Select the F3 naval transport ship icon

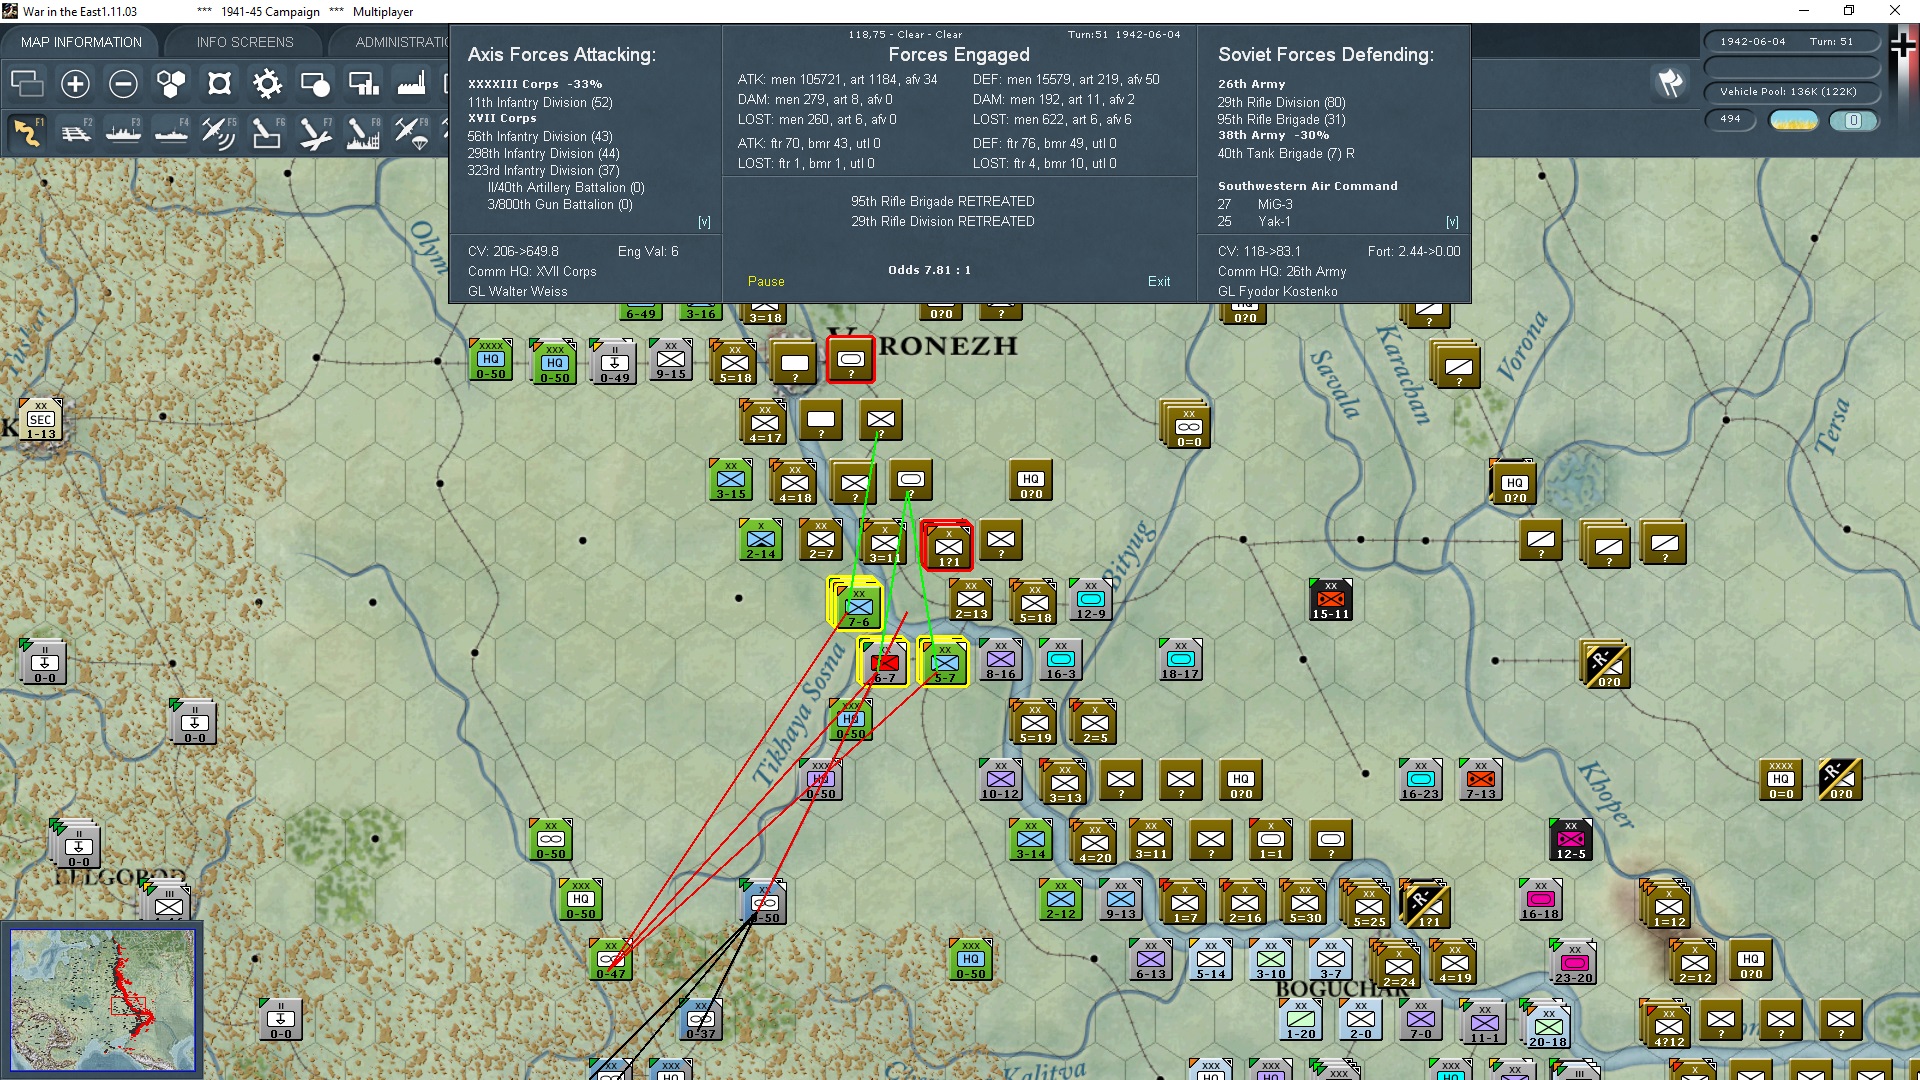tap(123, 132)
